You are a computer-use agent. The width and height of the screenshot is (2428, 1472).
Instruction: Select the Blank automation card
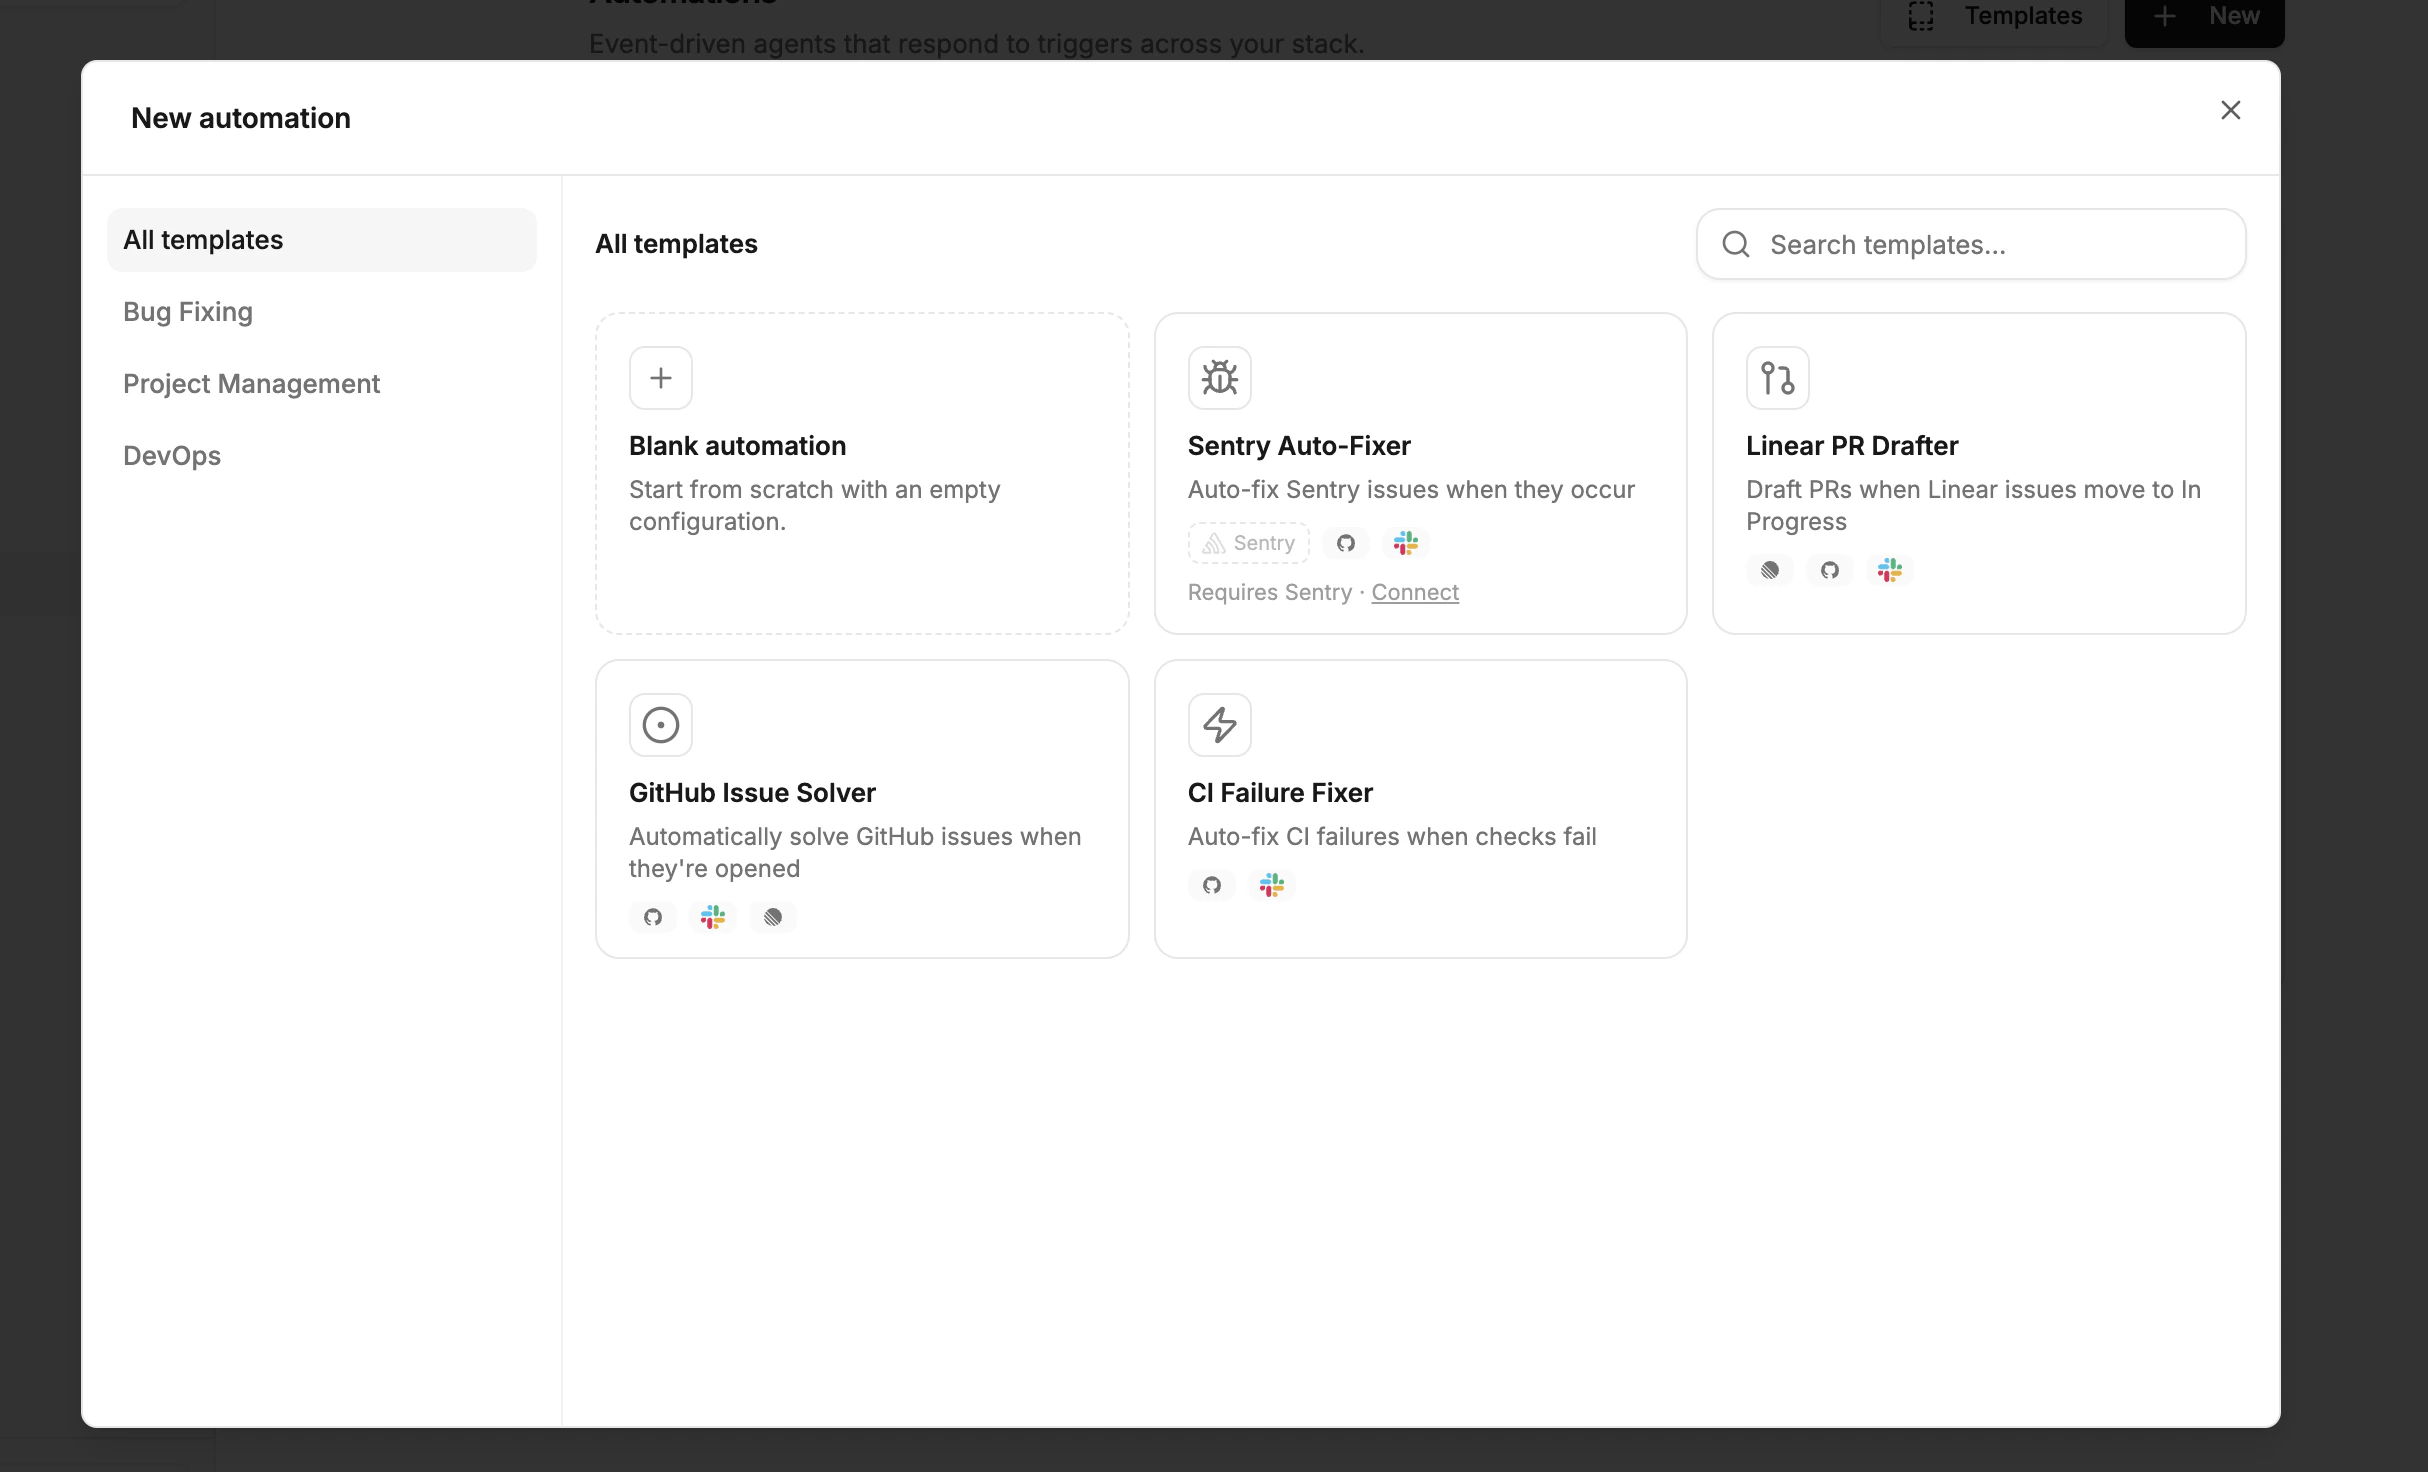point(861,473)
